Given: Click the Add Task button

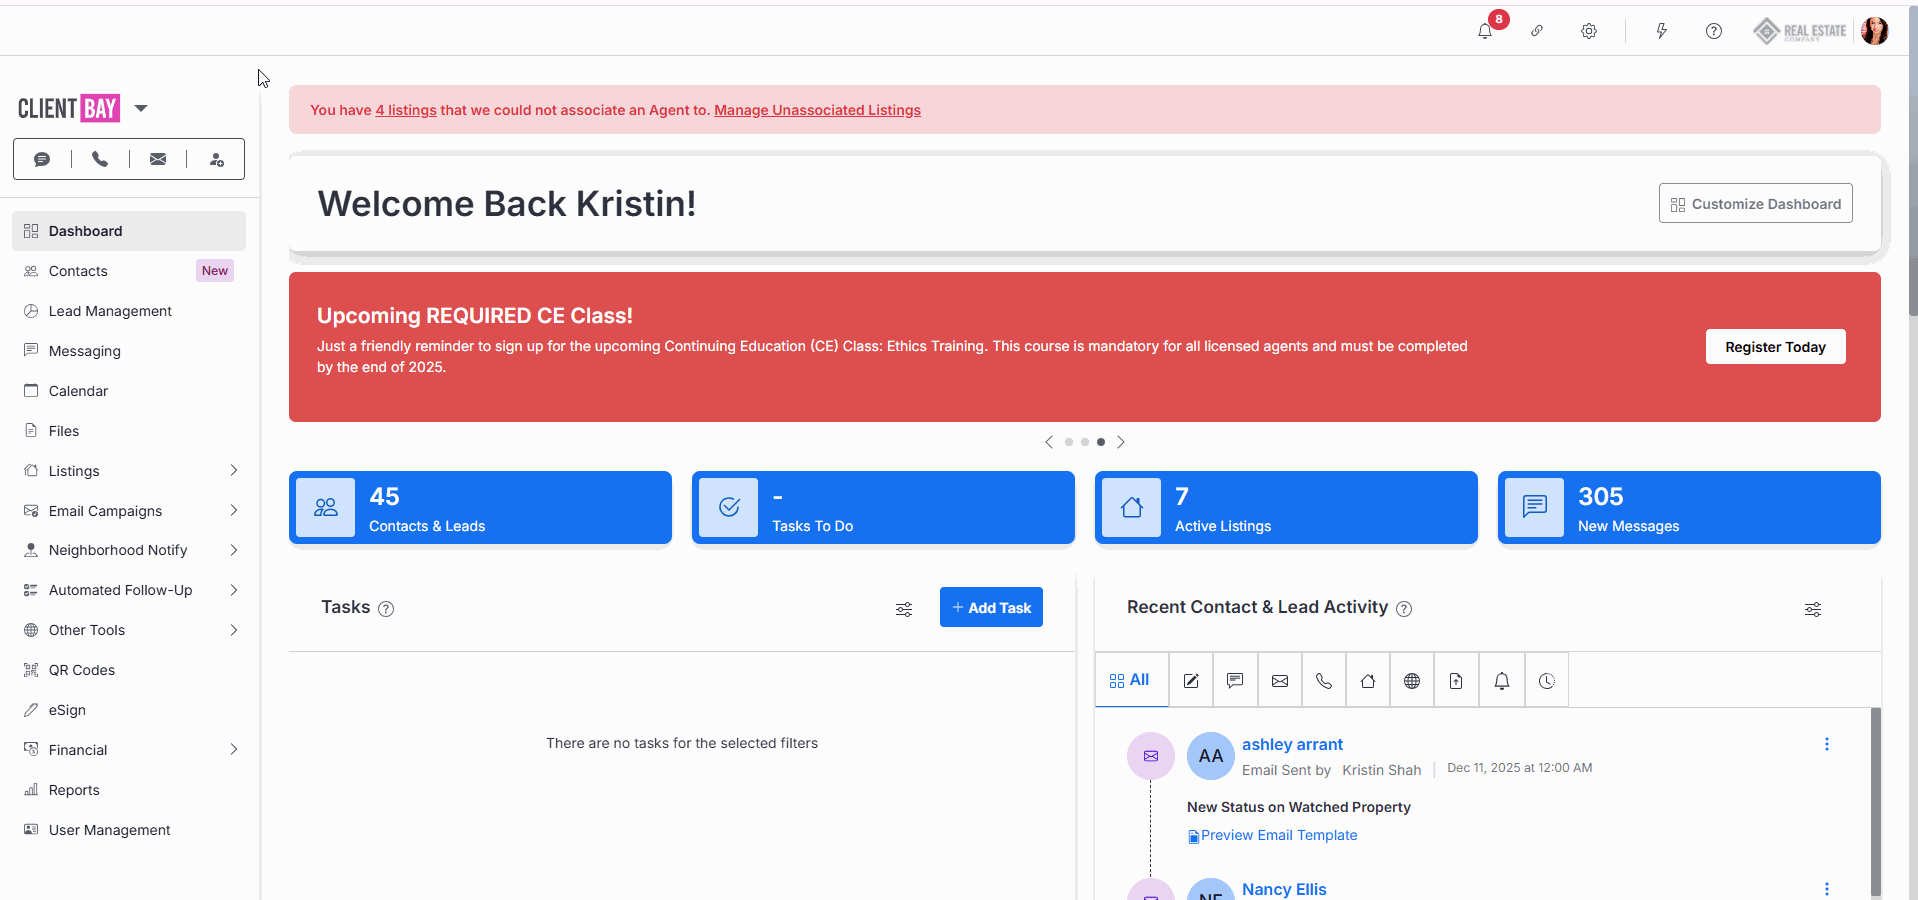Looking at the screenshot, I should (x=991, y=608).
